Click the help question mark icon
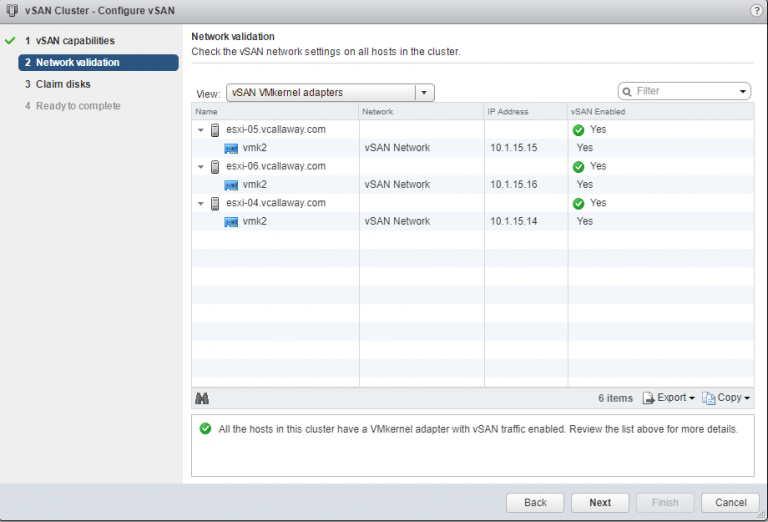Viewport: 768px width, 522px height. coord(756,11)
